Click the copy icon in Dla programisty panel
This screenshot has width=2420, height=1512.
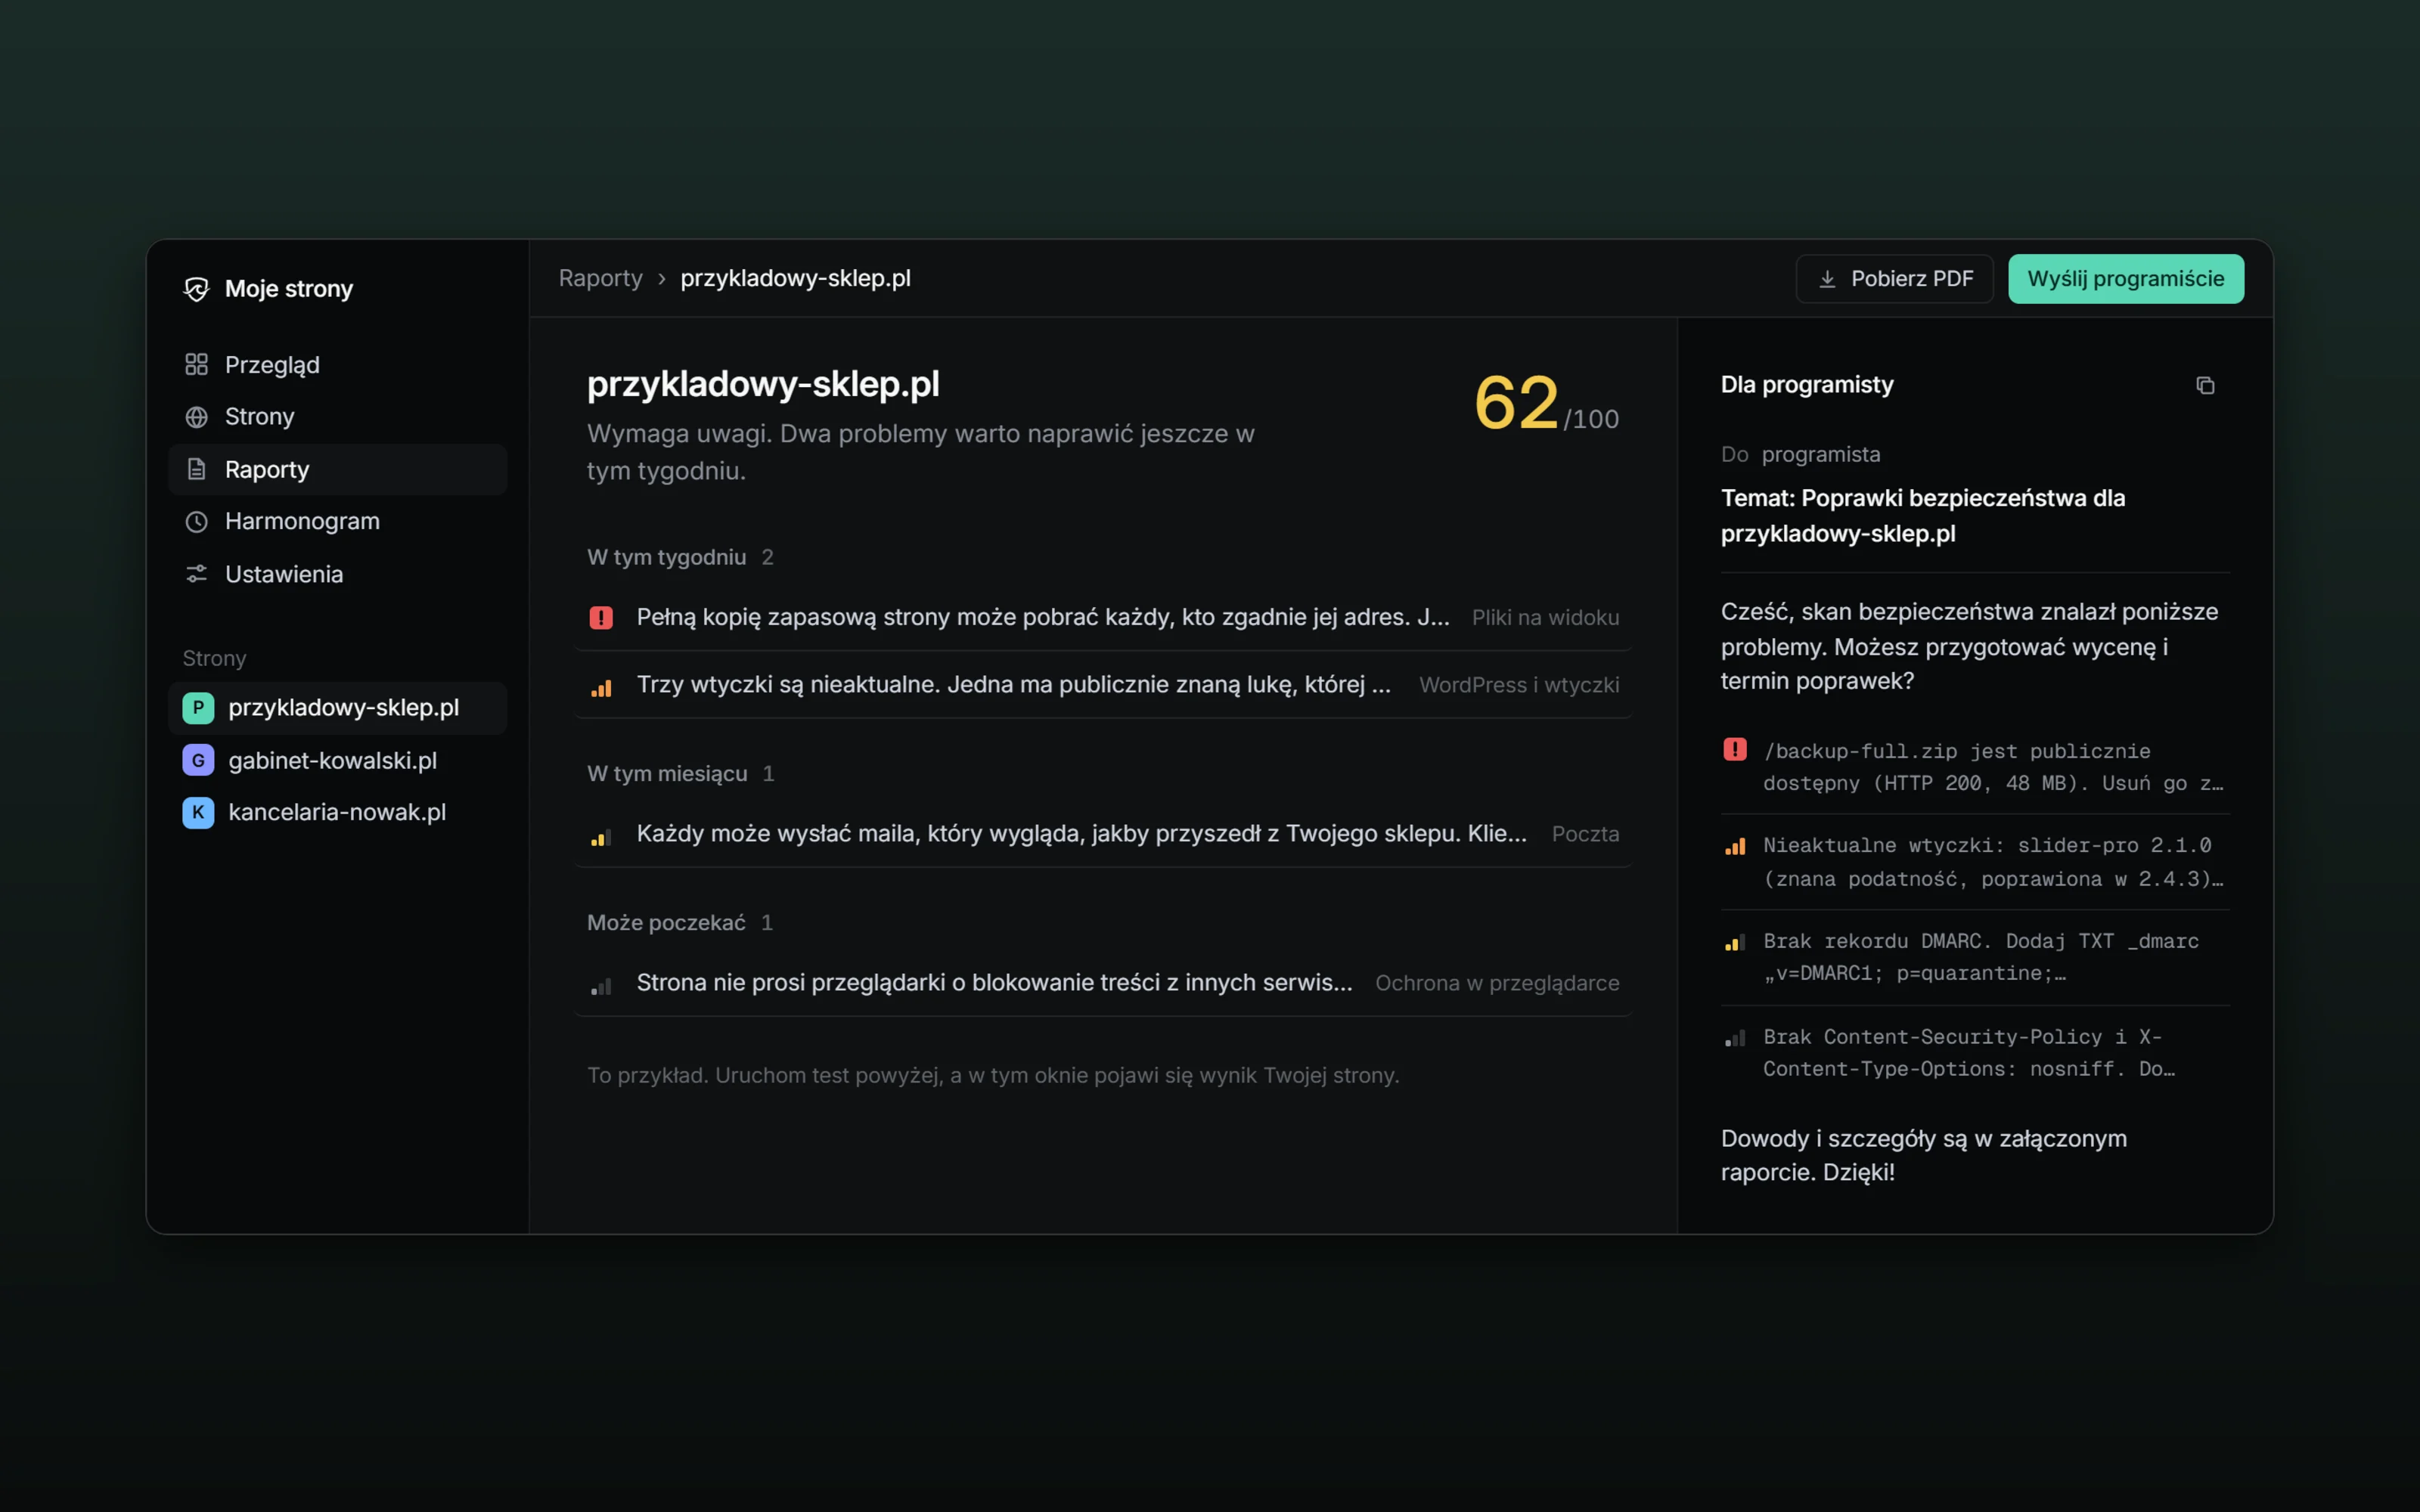2205,385
